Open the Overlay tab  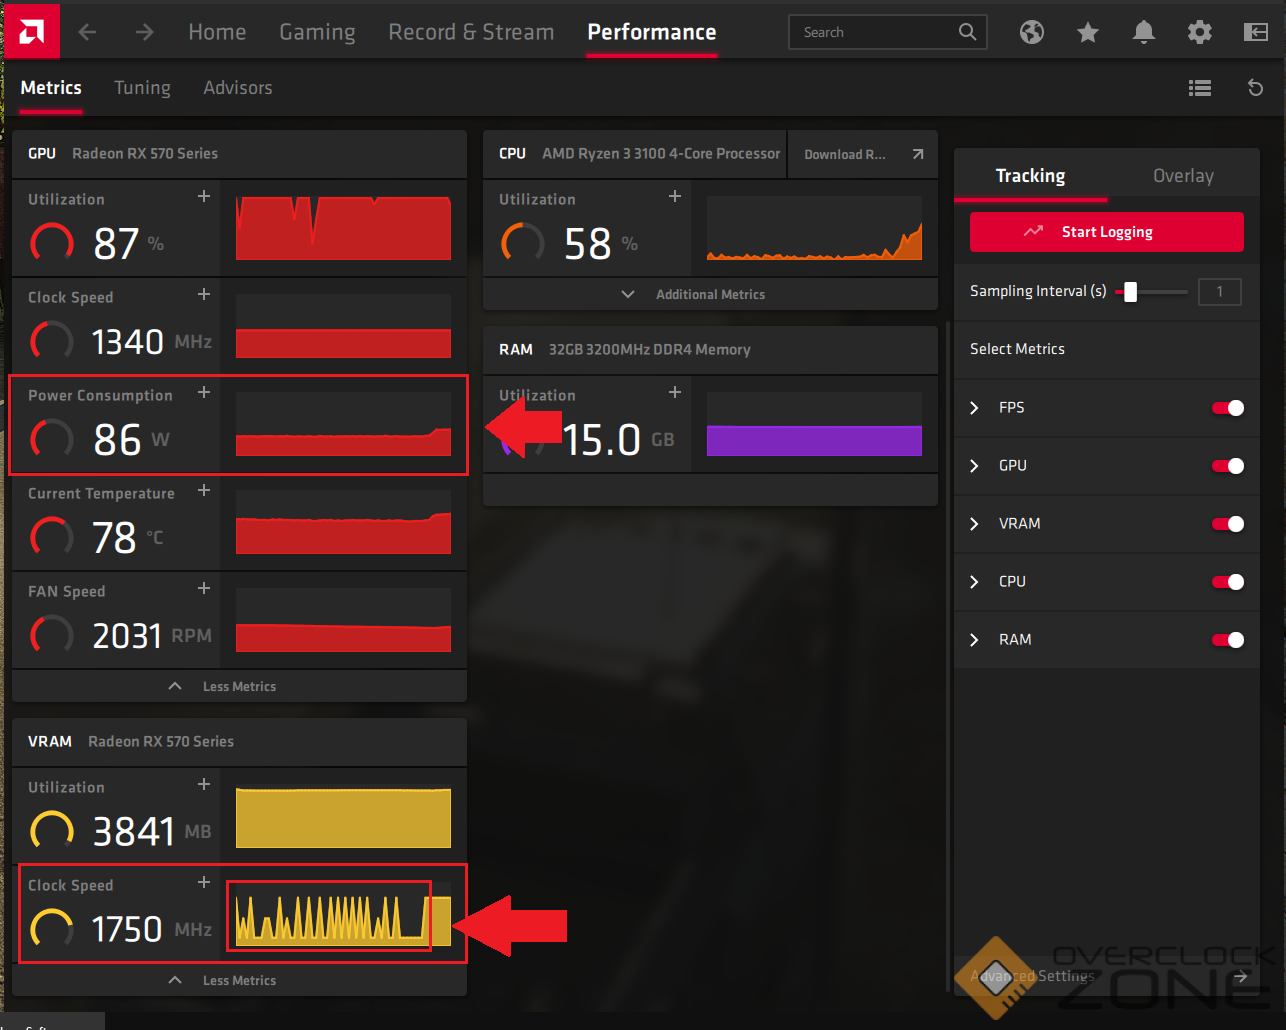1183,176
